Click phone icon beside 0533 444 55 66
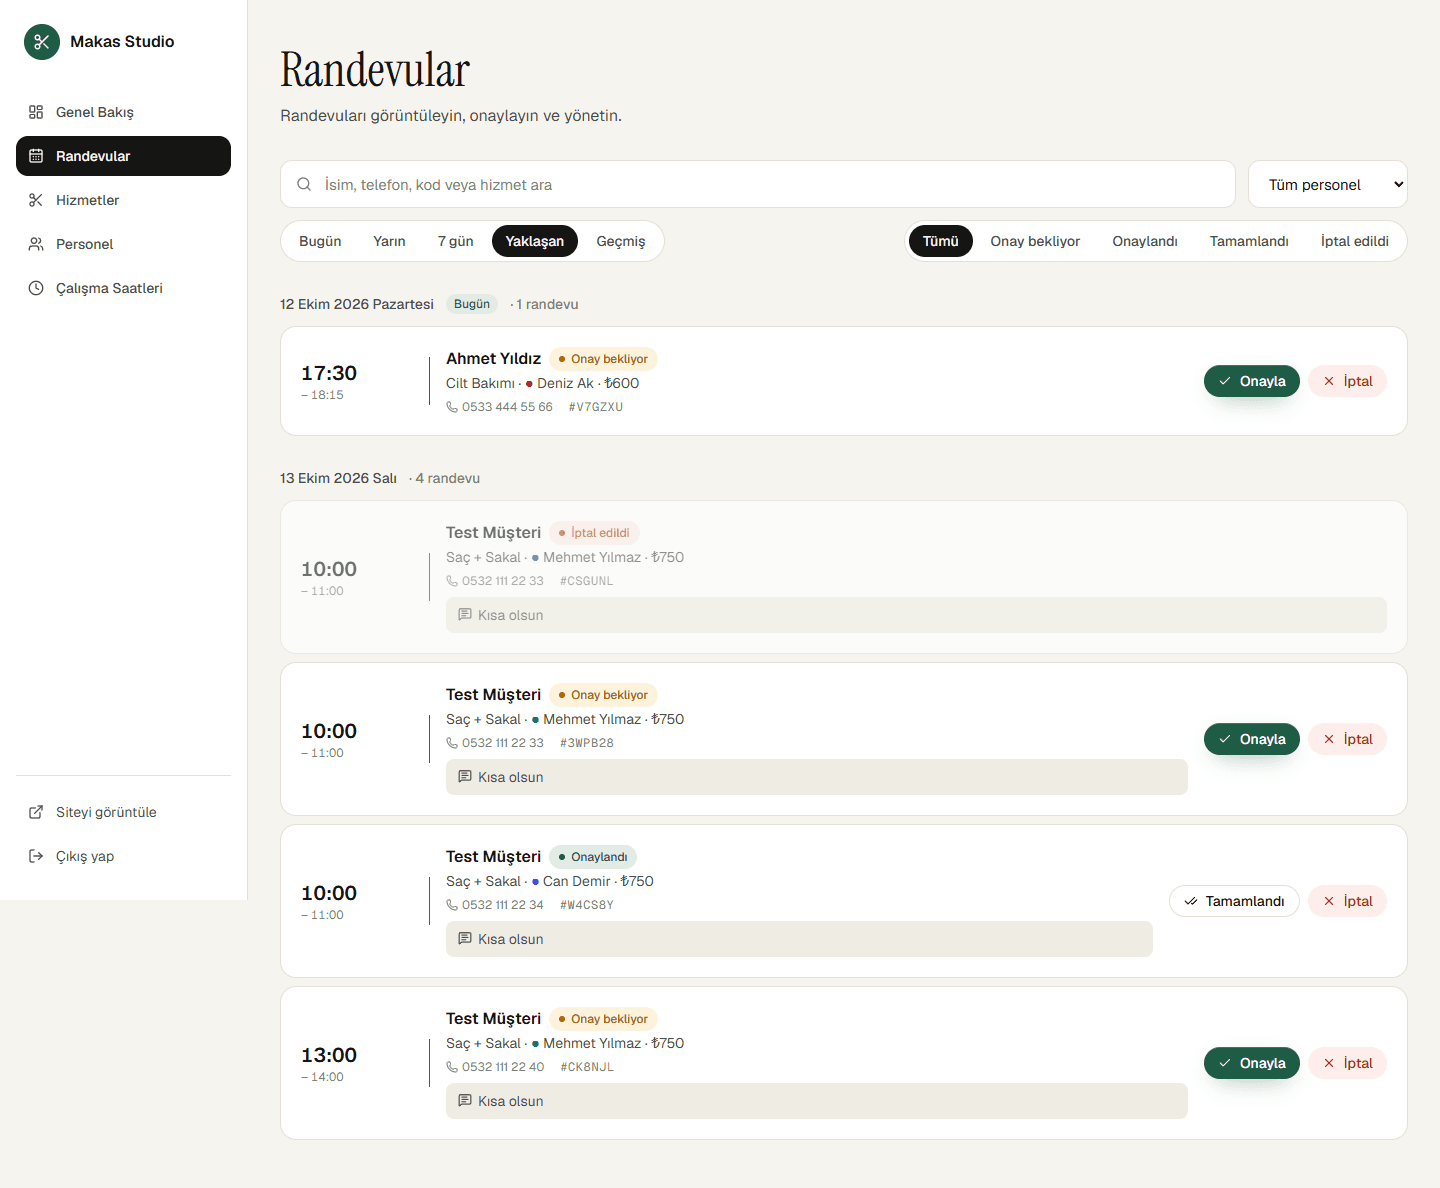Screen dimensions: 1440x1188 click(x=452, y=407)
